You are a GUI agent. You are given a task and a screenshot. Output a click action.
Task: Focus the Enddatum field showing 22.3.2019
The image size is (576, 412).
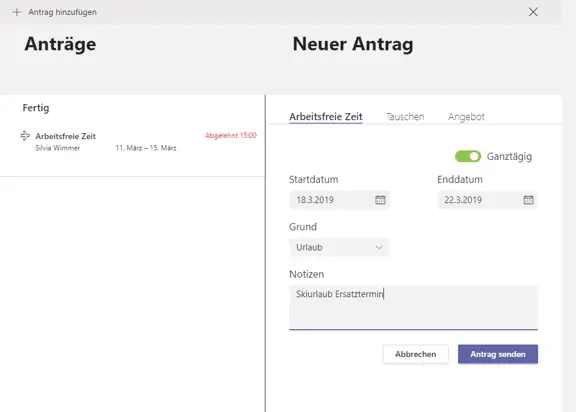[x=487, y=200]
